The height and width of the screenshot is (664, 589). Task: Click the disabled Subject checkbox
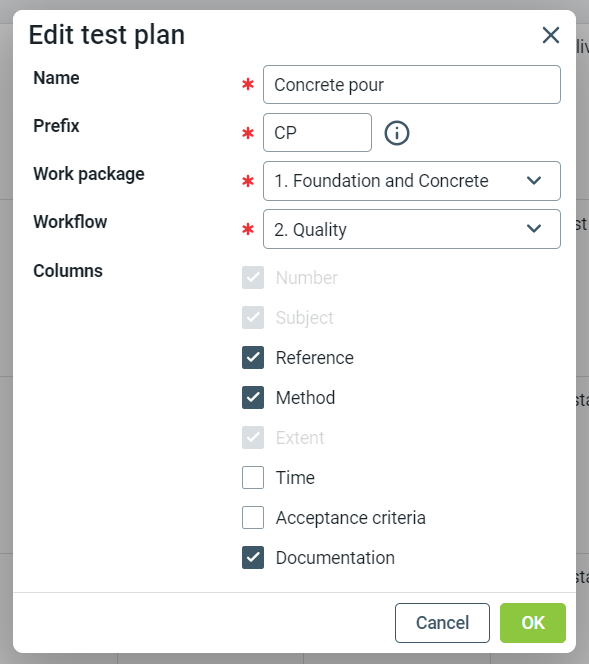point(253,318)
